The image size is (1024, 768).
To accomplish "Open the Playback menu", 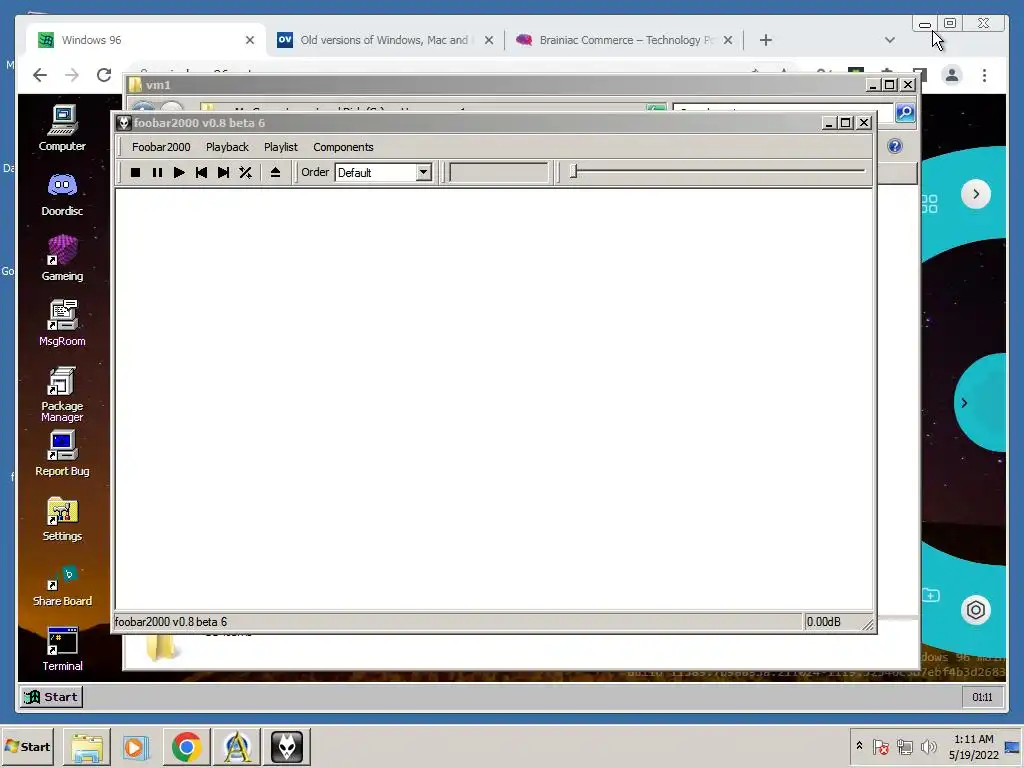I will tap(227, 147).
